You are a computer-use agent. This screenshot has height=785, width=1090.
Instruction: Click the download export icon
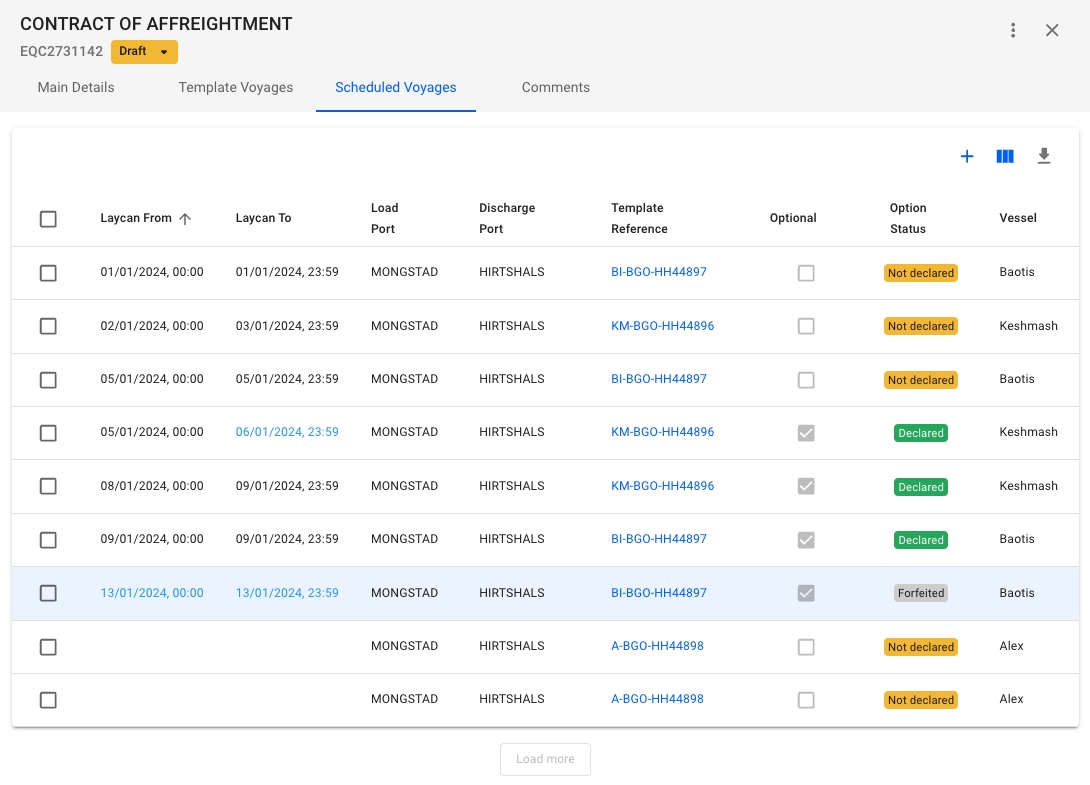tap(1044, 157)
